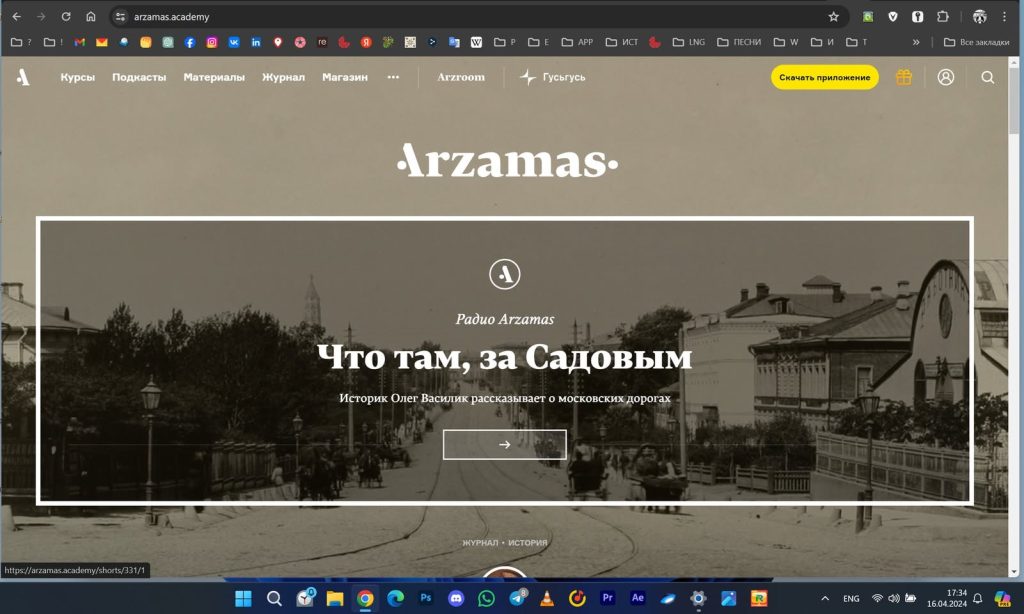Open File Explorer from taskbar
1024x614 pixels.
coord(335,598)
